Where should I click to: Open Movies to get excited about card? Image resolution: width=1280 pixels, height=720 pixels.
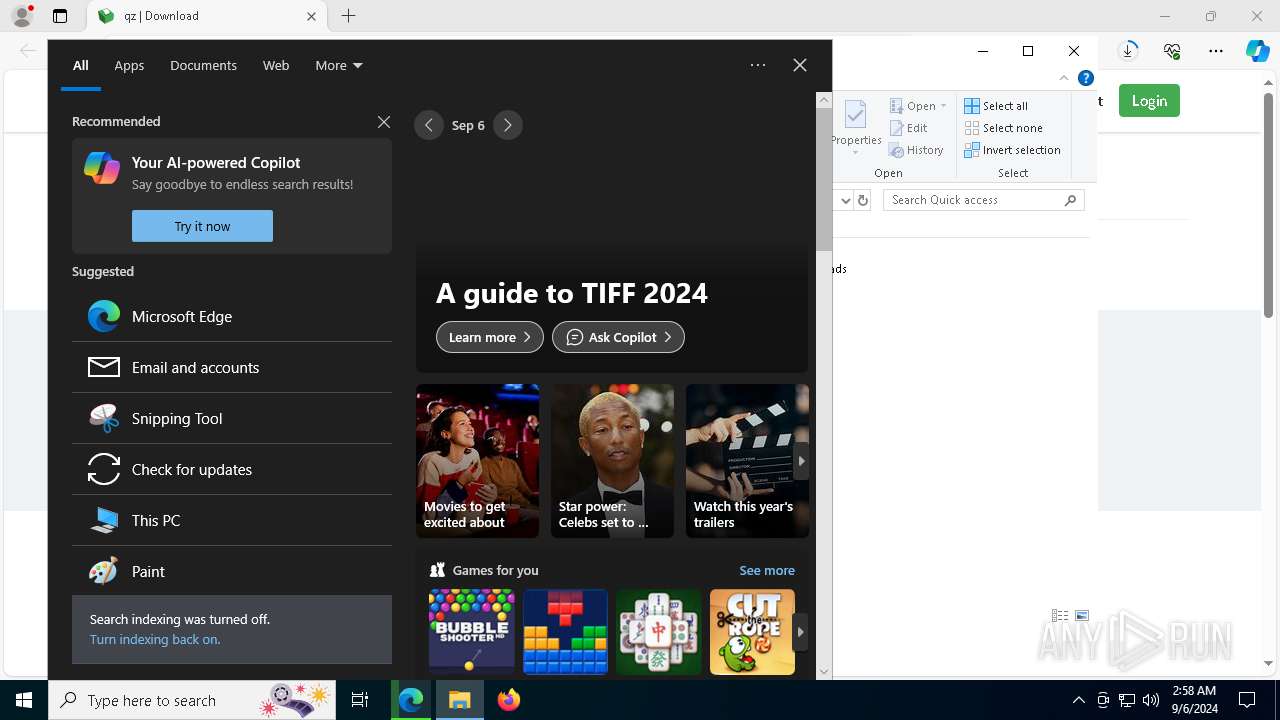coord(477,461)
